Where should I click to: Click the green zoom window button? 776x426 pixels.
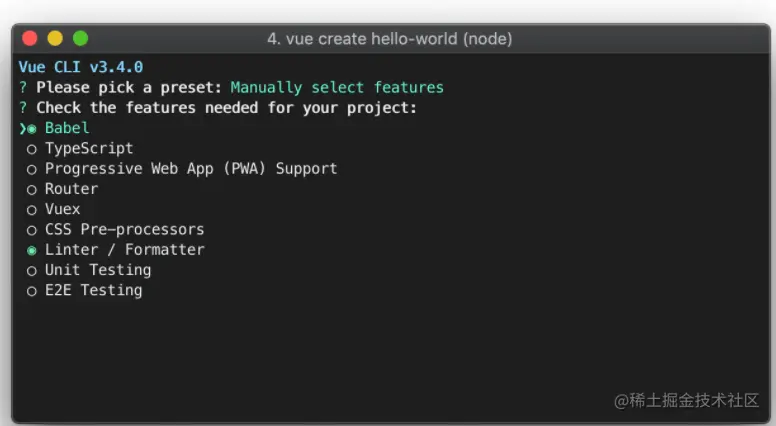point(80,38)
